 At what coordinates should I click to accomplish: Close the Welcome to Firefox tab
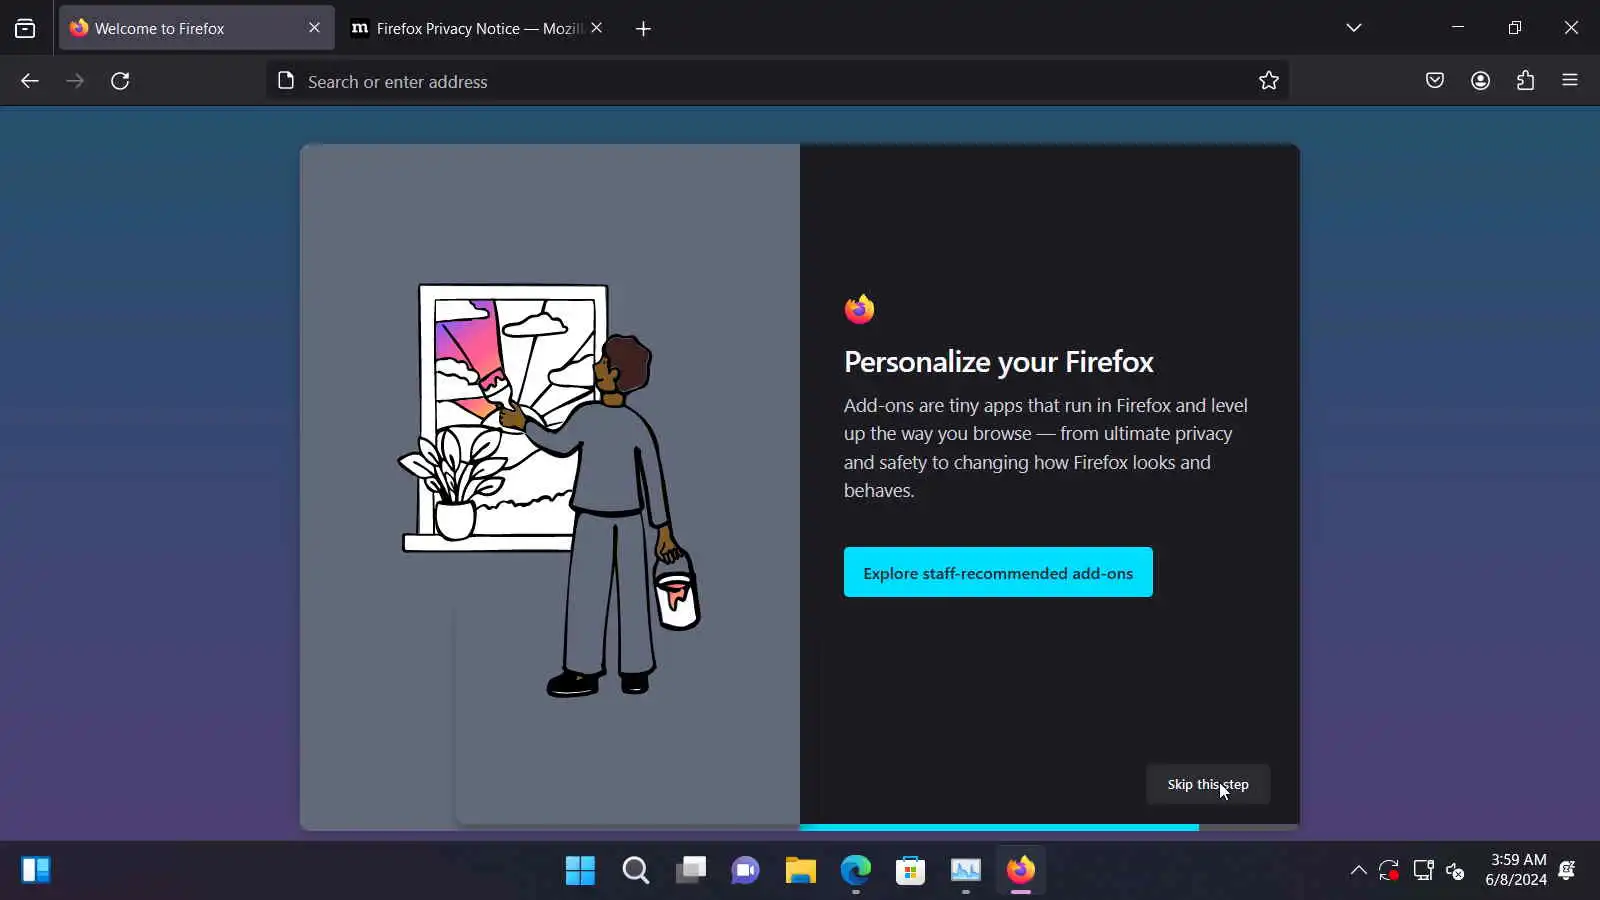314,28
